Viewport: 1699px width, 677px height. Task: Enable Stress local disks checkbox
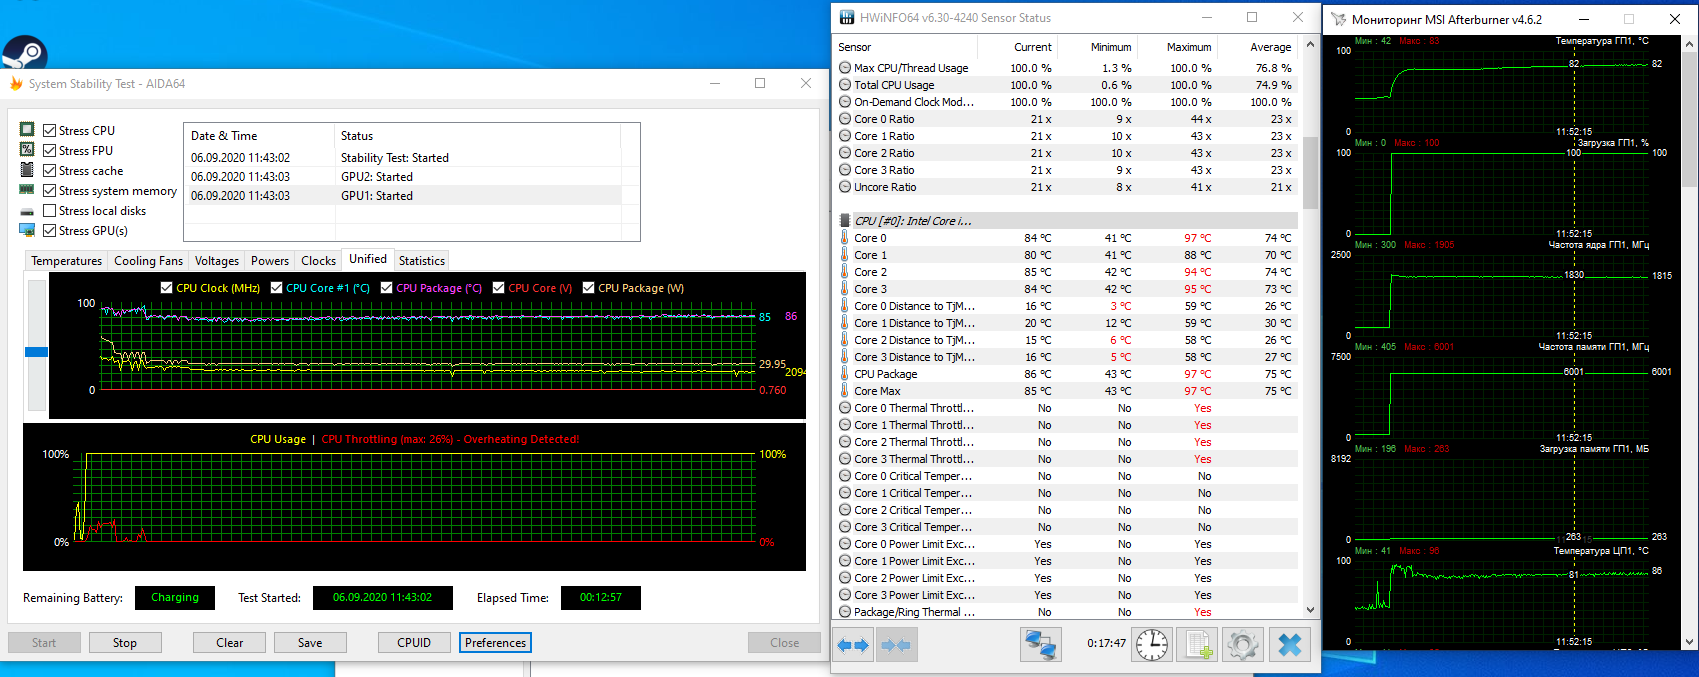click(49, 210)
